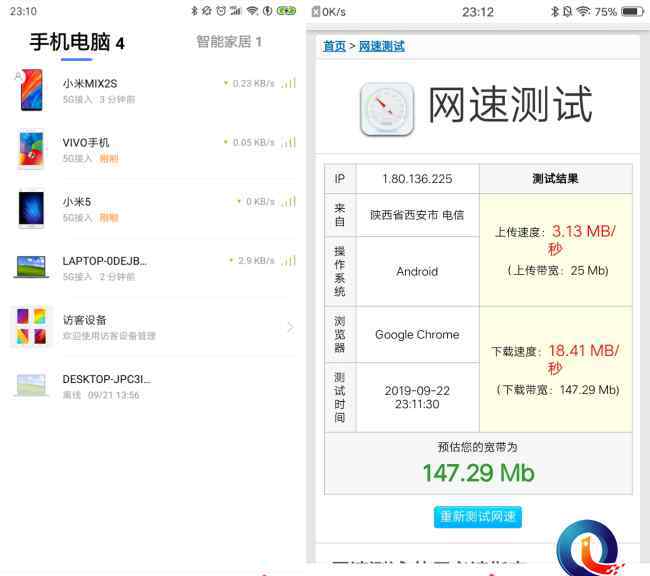This screenshot has height=576, width=650.
Task: Select the DESKTOP-JPC3I device name
Action: pyautogui.click(x=107, y=379)
